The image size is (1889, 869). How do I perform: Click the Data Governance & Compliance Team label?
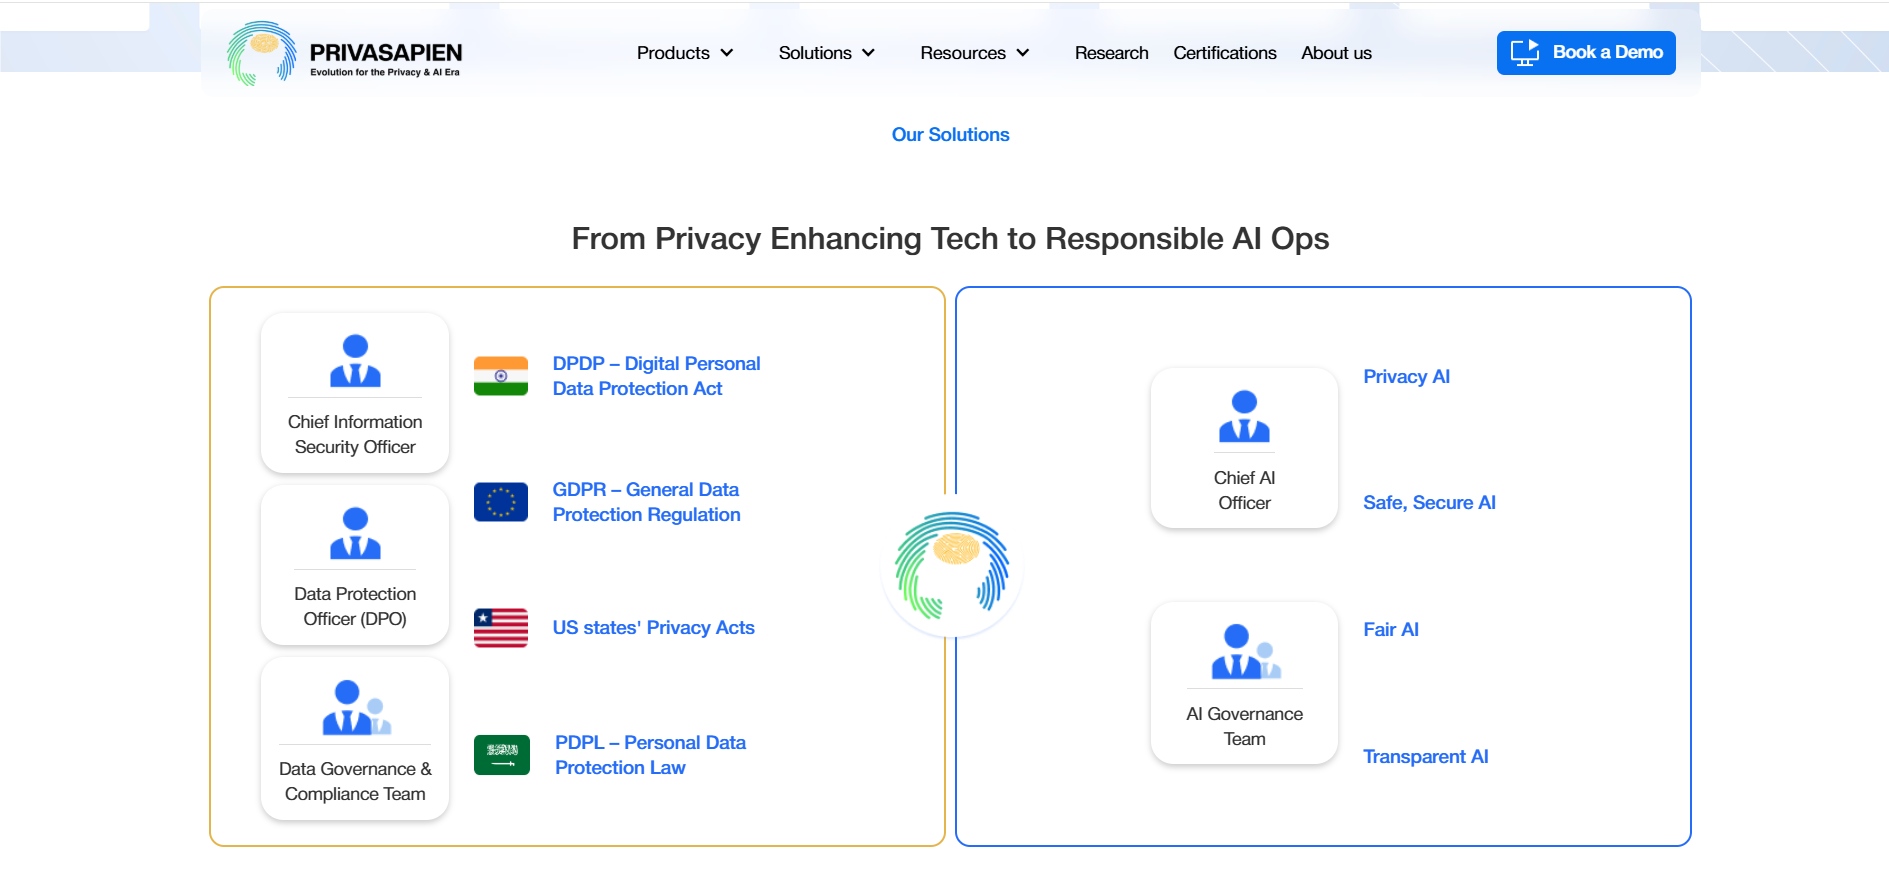pos(355,782)
